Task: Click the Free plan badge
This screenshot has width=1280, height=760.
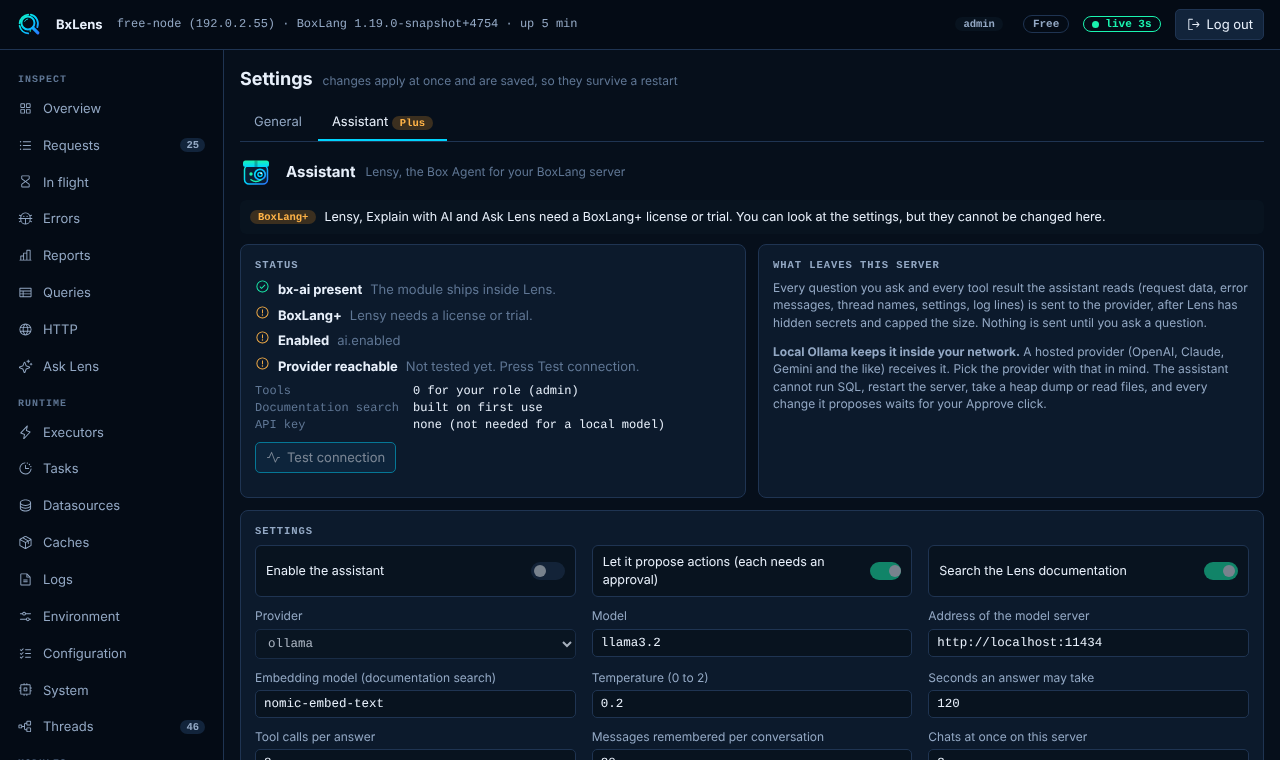Action: 1046,24
